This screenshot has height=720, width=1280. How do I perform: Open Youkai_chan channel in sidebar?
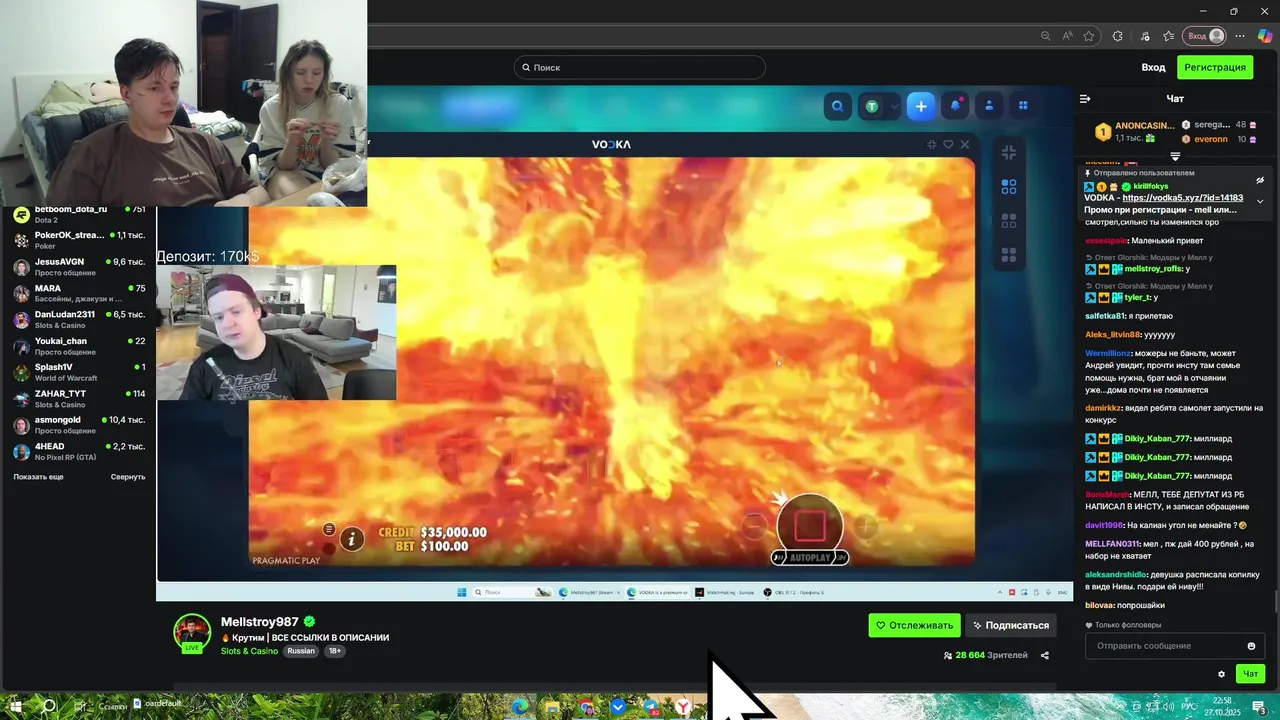[x=80, y=346]
